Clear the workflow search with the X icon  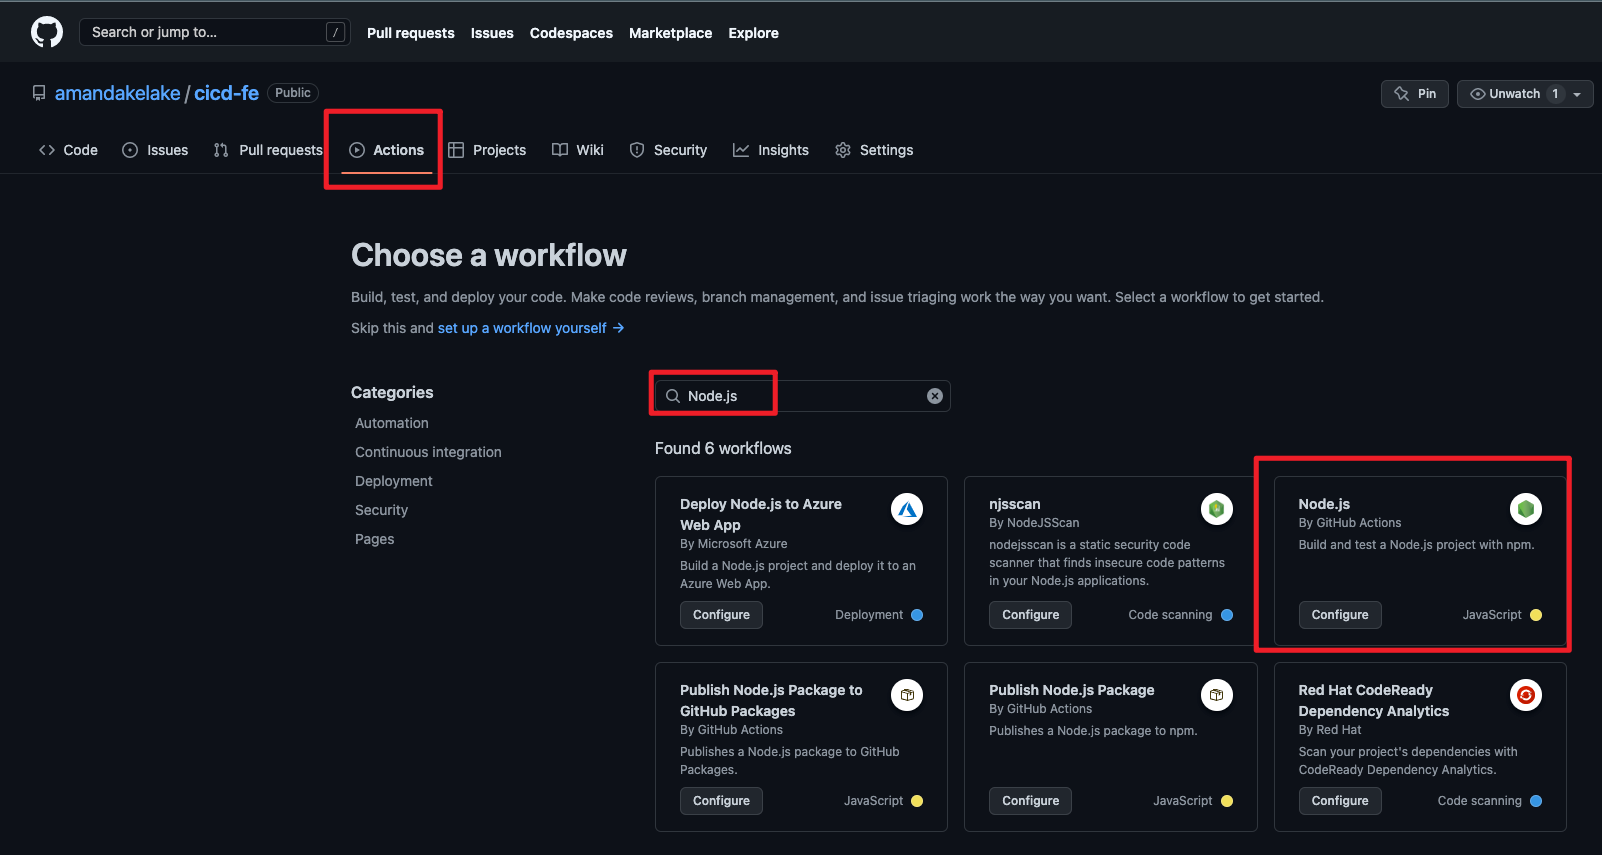(x=935, y=396)
